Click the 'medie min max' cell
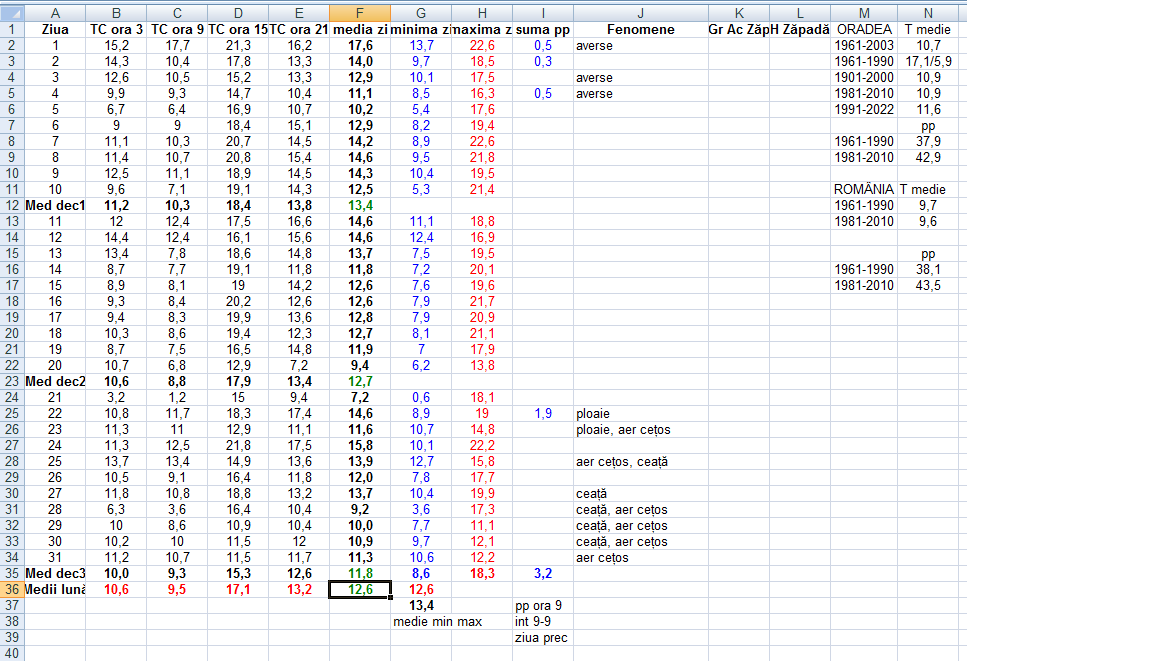This screenshot has height=661, width=1152. pos(438,622)
